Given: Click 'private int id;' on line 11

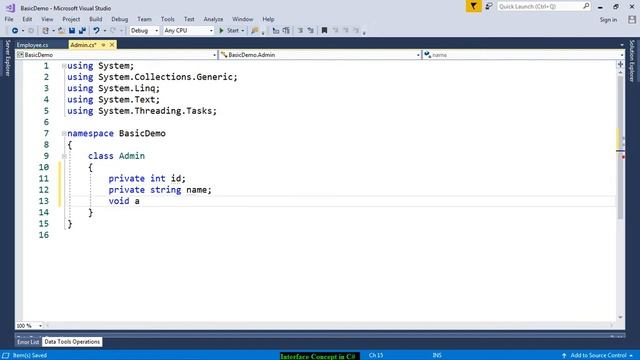Looking at the screenshot, I should [x=147, y=179].
